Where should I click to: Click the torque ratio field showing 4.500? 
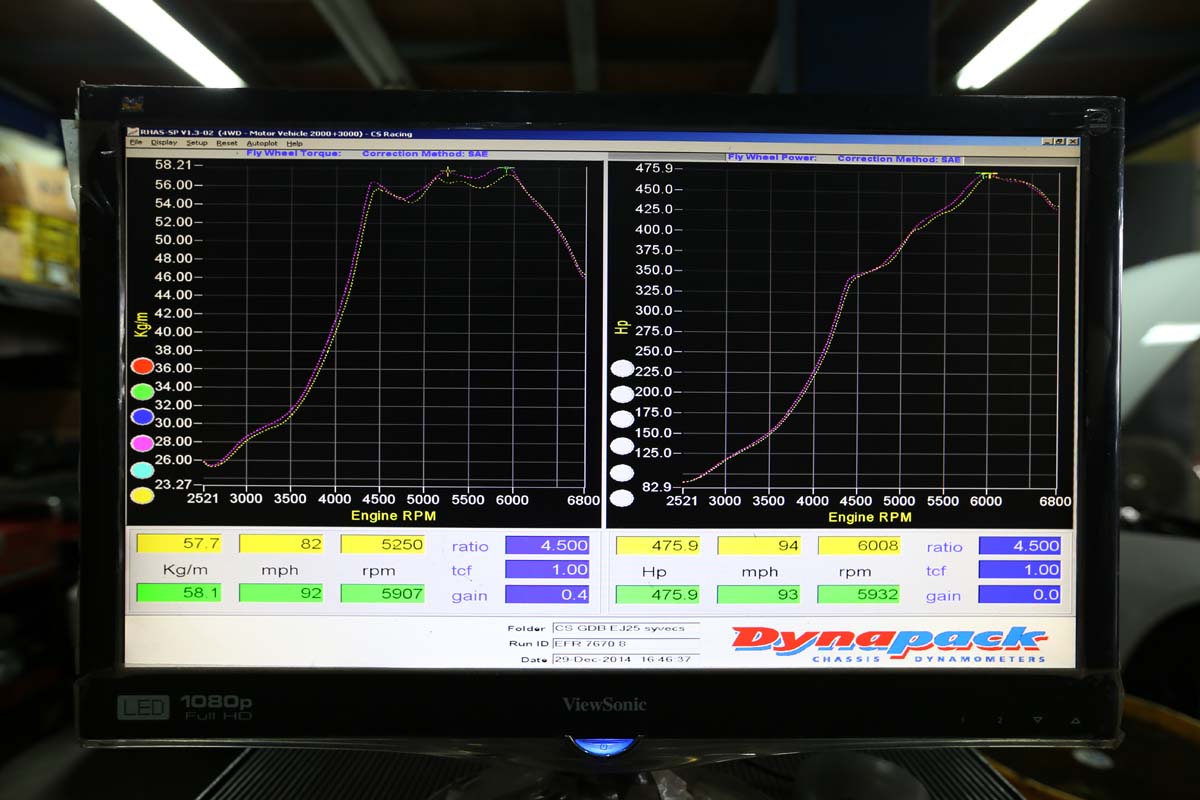click(546, 545)
